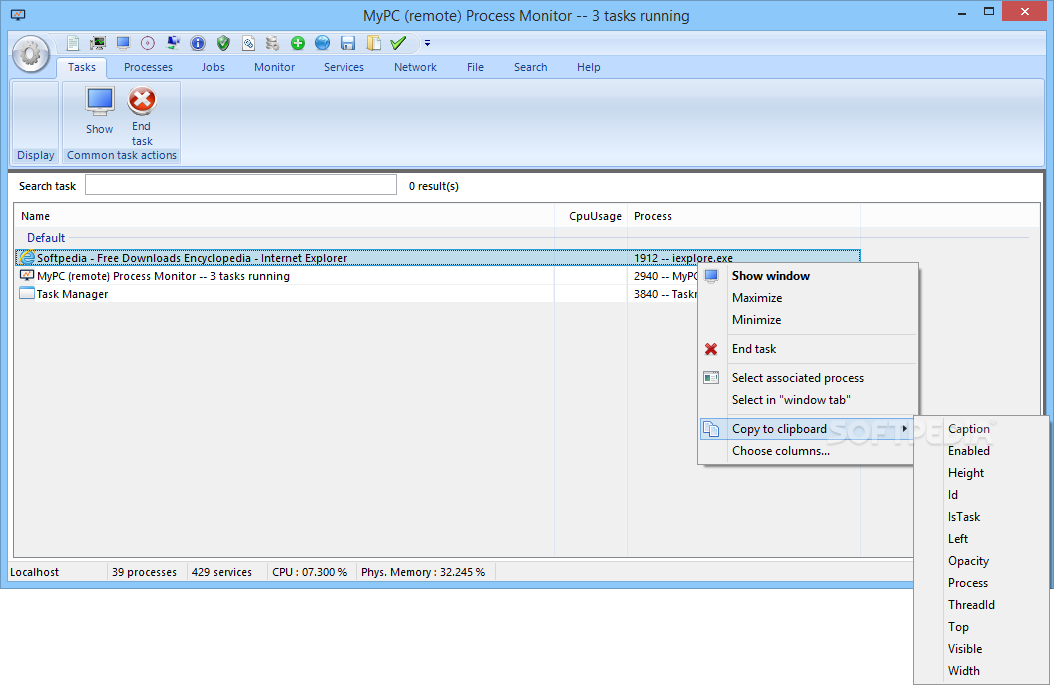Click the database stack icon
The height and width of the screenshot is (685, 1054).
click(x=272, y=43)
